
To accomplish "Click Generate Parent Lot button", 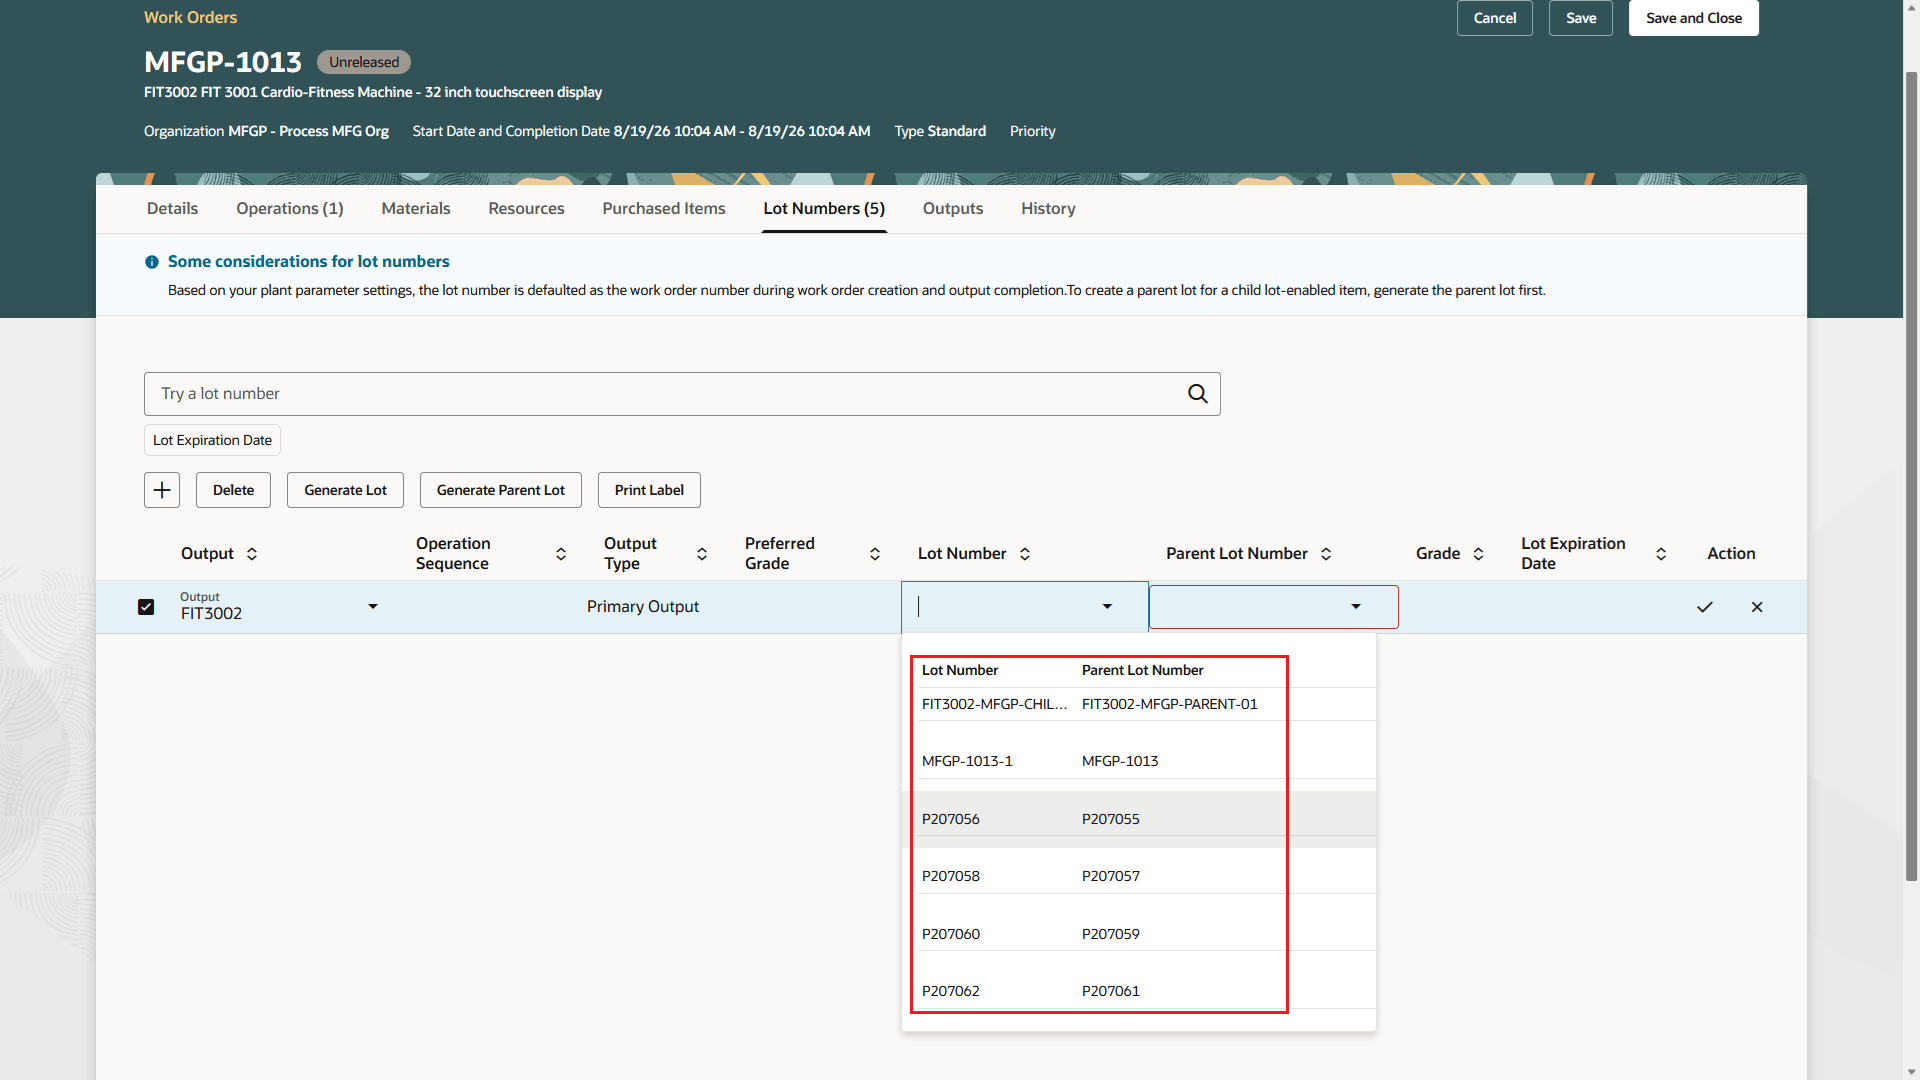I will coord(501,490).
